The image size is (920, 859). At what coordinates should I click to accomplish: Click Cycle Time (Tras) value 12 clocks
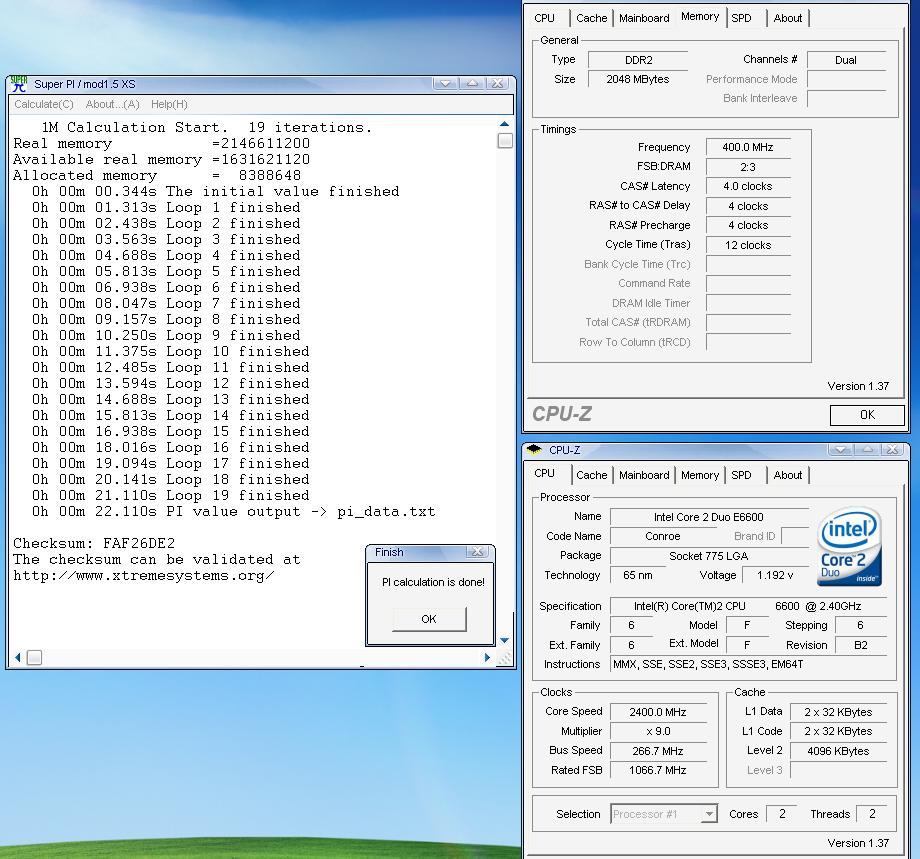(748, 245)
